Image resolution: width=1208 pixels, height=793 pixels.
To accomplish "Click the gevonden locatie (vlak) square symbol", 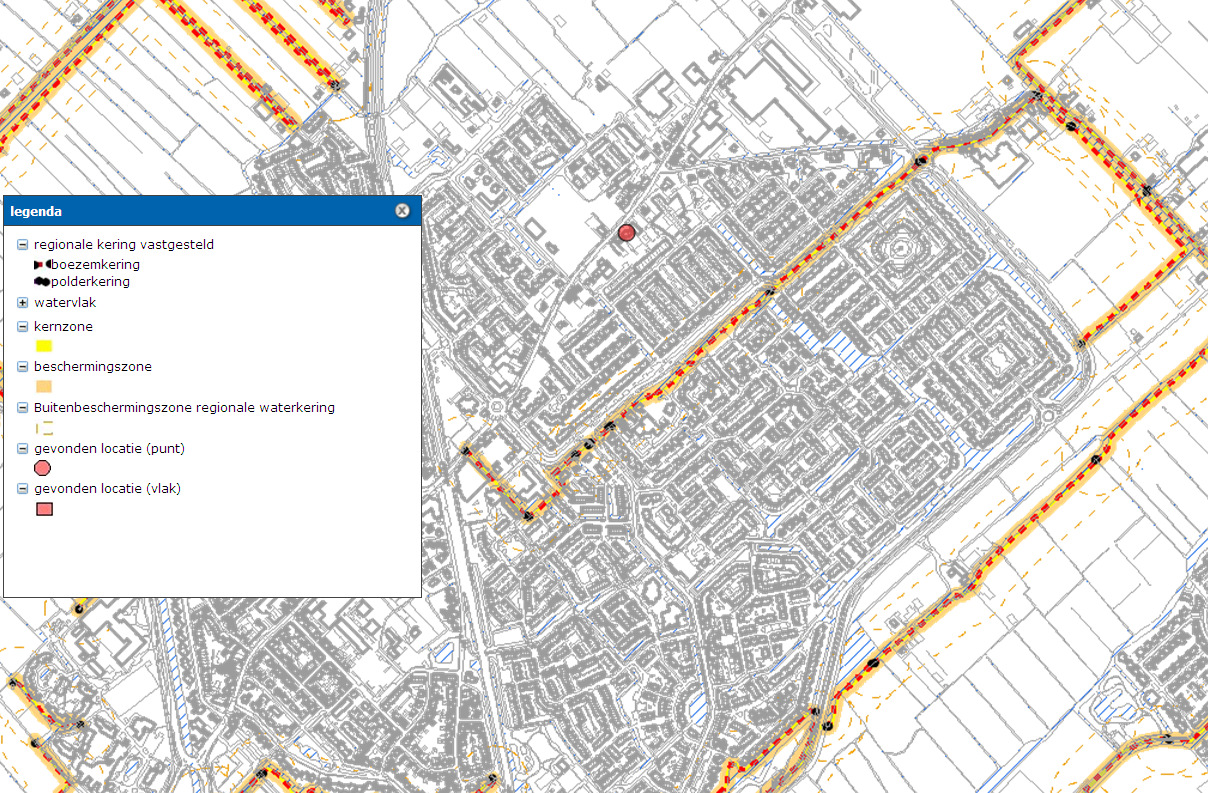I will [44, 508].
